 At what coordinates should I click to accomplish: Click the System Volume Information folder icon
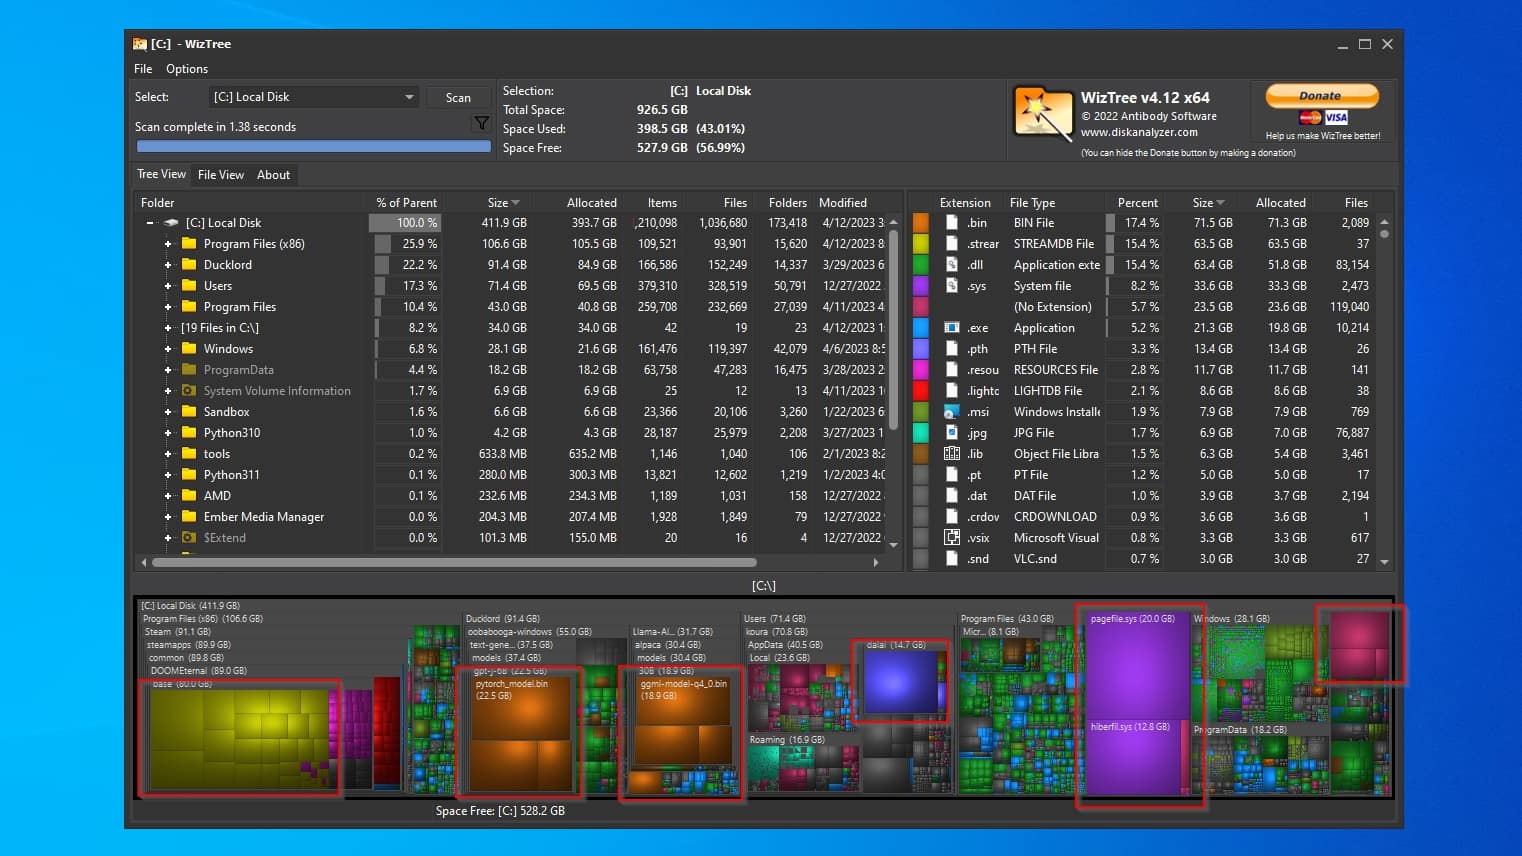189,390
